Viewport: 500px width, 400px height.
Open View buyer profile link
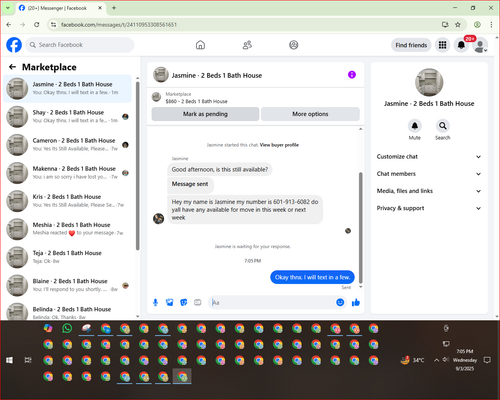(x=279, y=145)
